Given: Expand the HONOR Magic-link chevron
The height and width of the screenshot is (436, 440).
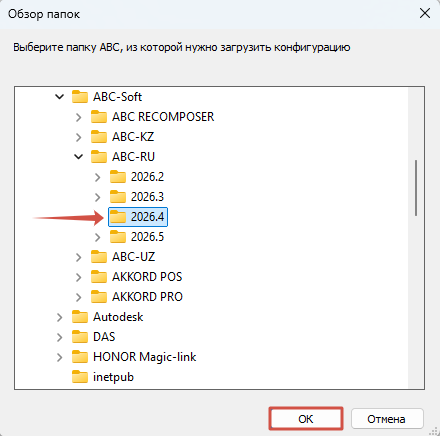Looking at the screenshot, I should [59, 357].
